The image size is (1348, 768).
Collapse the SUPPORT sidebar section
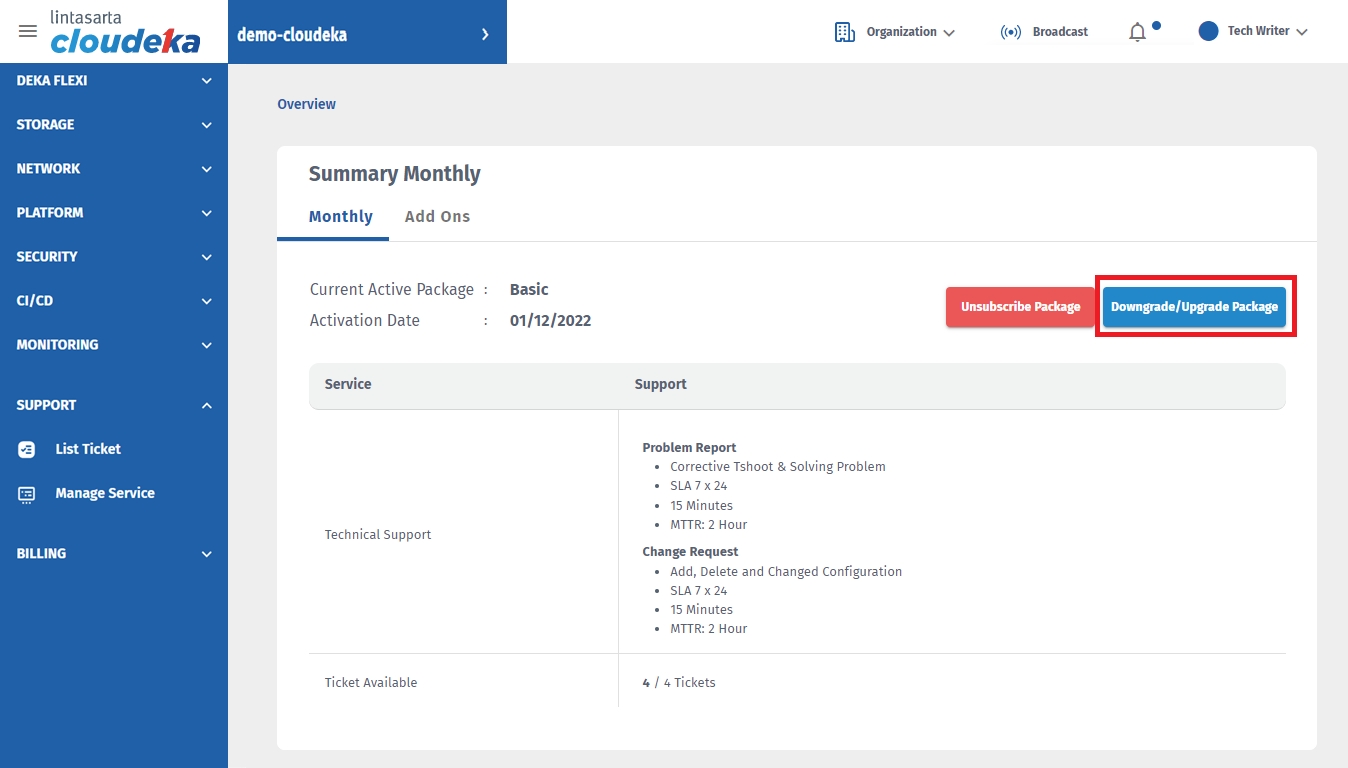[206, 406]
